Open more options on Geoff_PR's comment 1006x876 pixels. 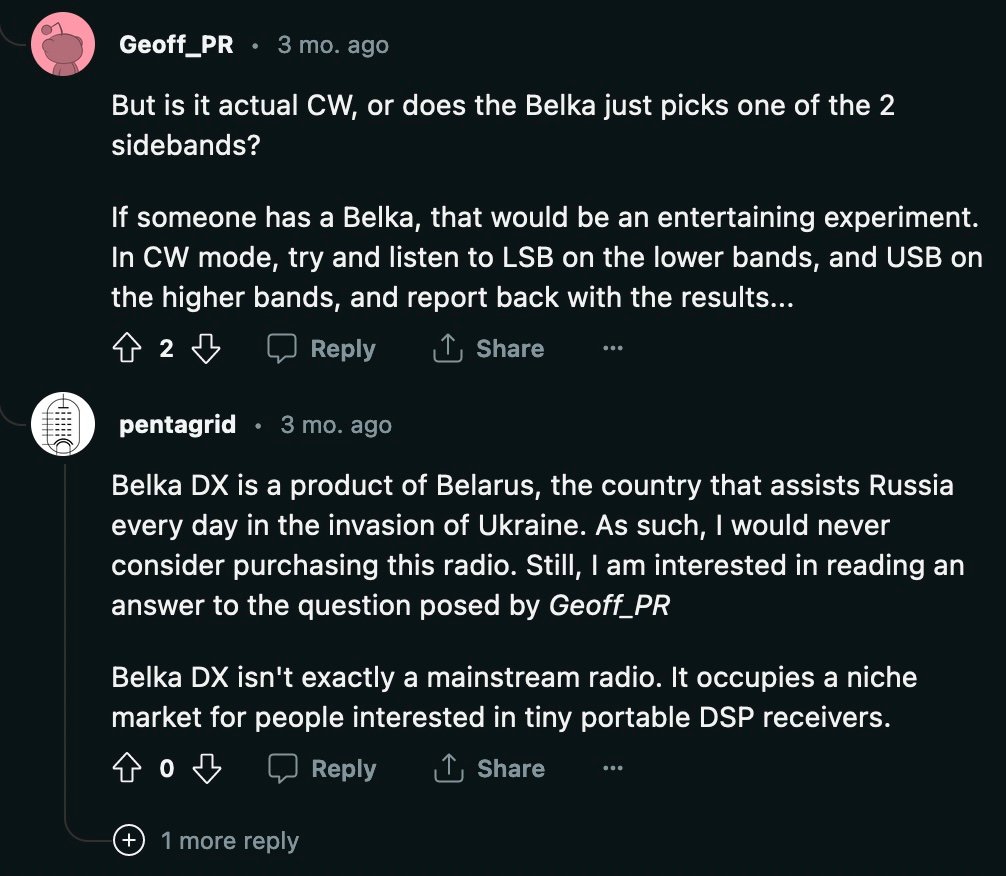click(613, 349)
